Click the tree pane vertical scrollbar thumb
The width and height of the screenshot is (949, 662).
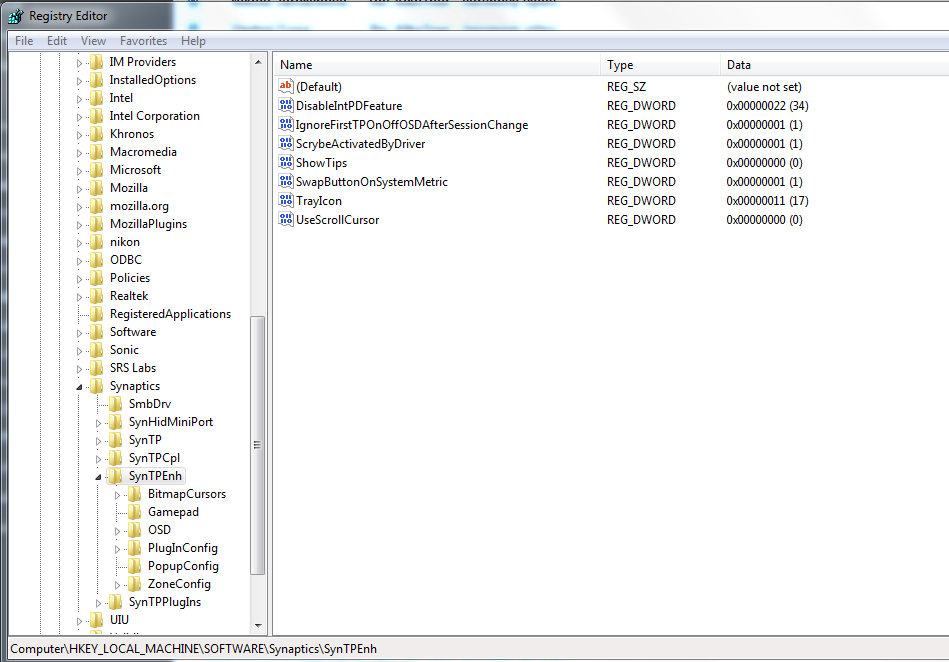258,445
